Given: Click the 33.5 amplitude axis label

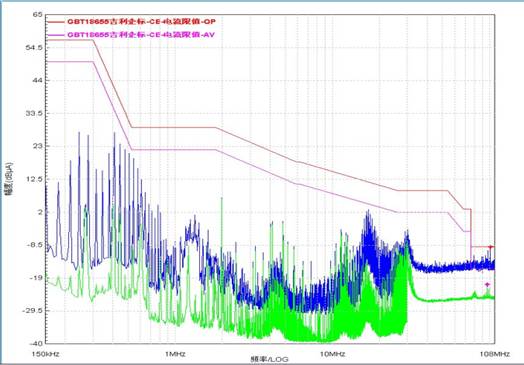Looking at the screenshot, I should click(34, 113).
